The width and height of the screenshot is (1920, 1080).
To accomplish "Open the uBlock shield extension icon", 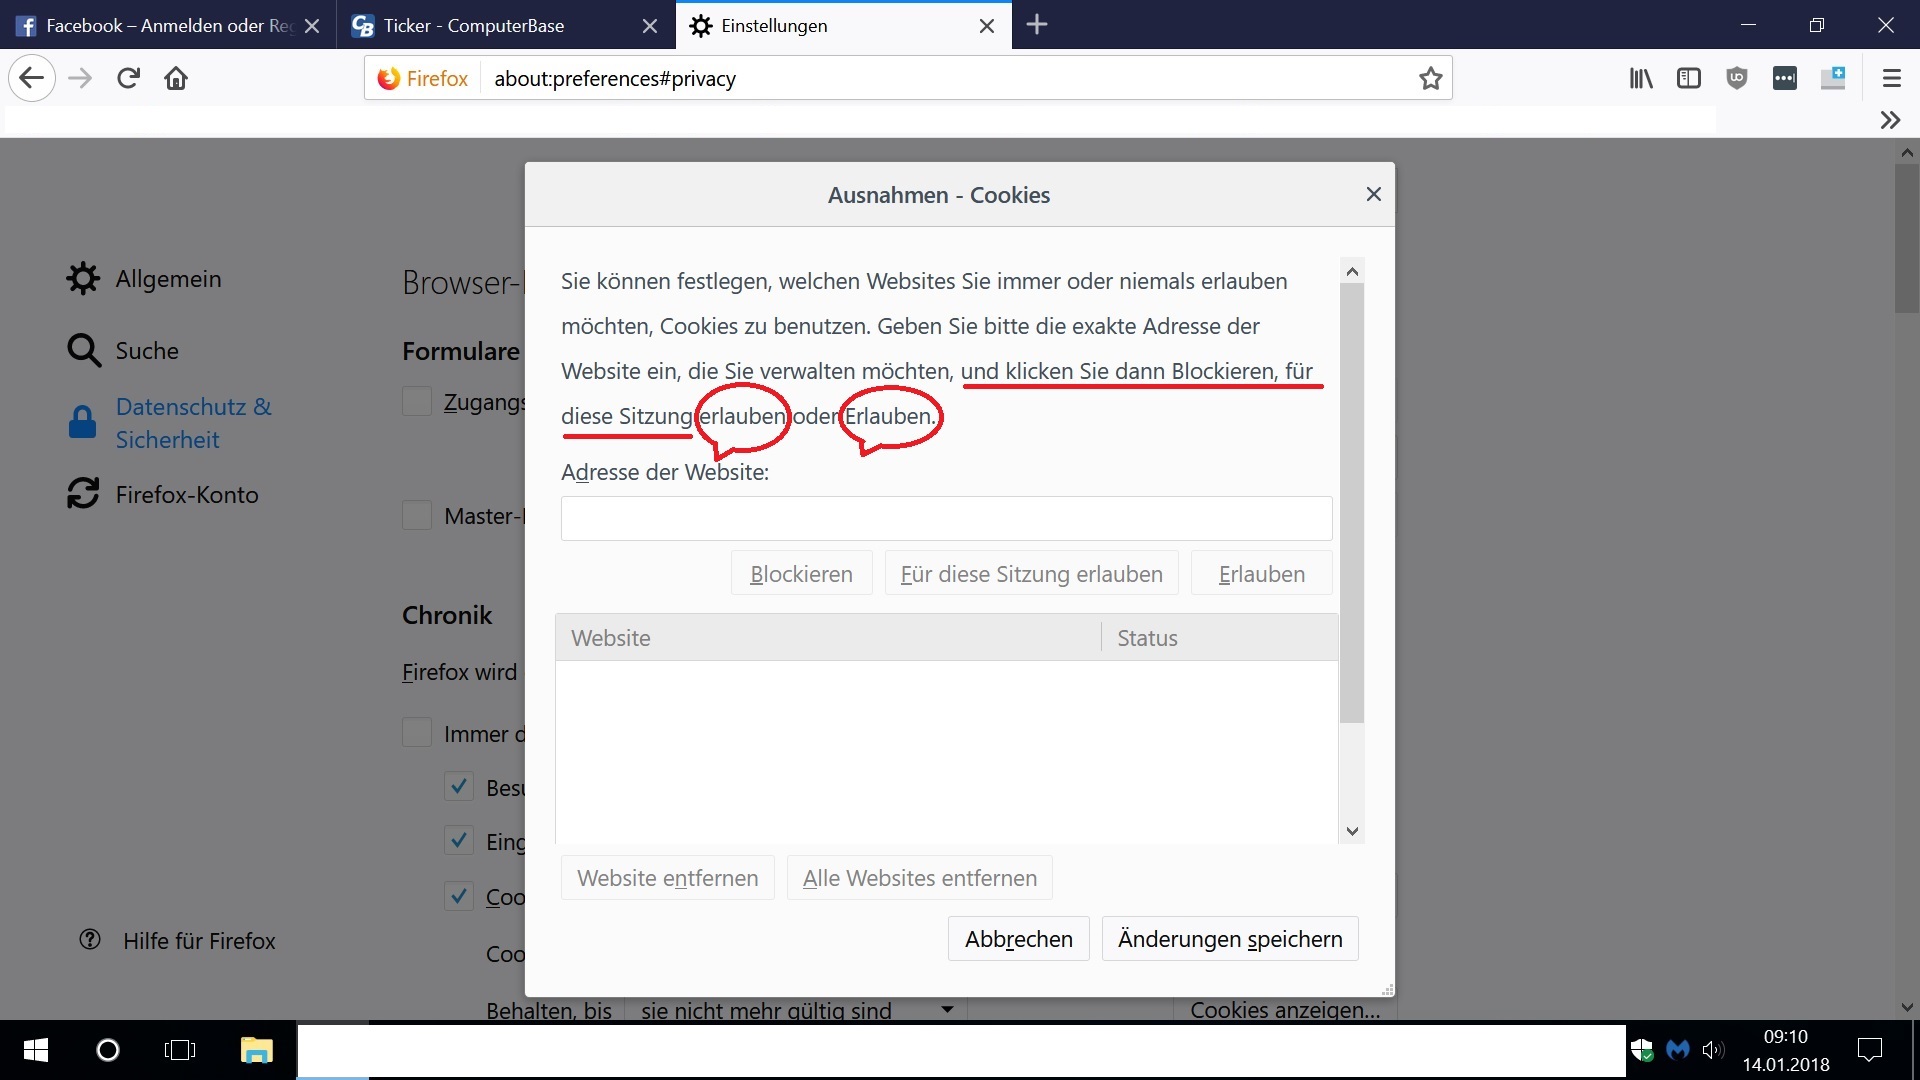I will click(1737, 78).
